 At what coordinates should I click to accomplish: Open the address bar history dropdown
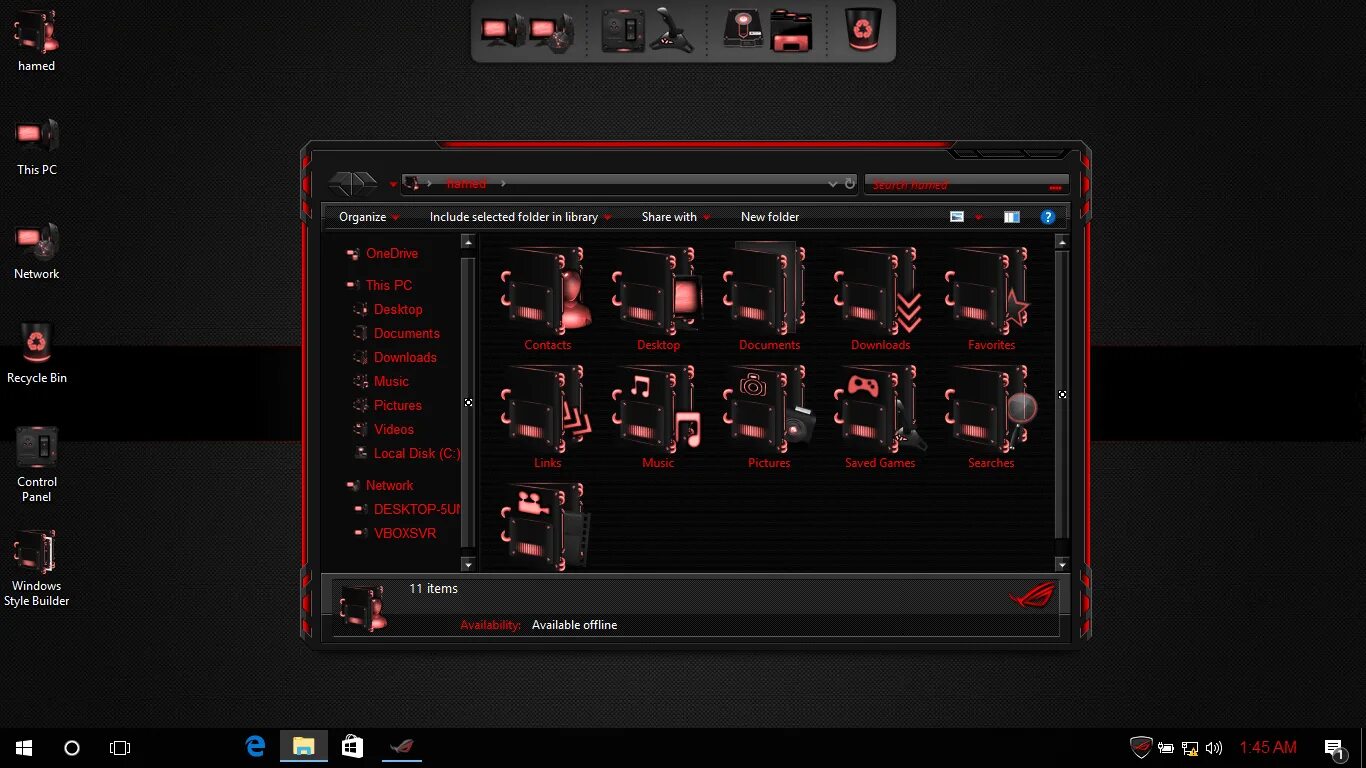point(833,183)
